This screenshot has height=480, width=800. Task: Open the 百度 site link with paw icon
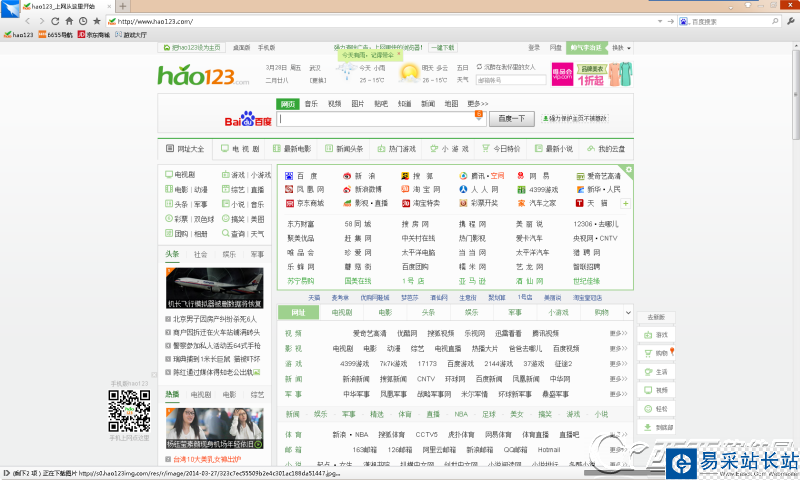(301, 176)
